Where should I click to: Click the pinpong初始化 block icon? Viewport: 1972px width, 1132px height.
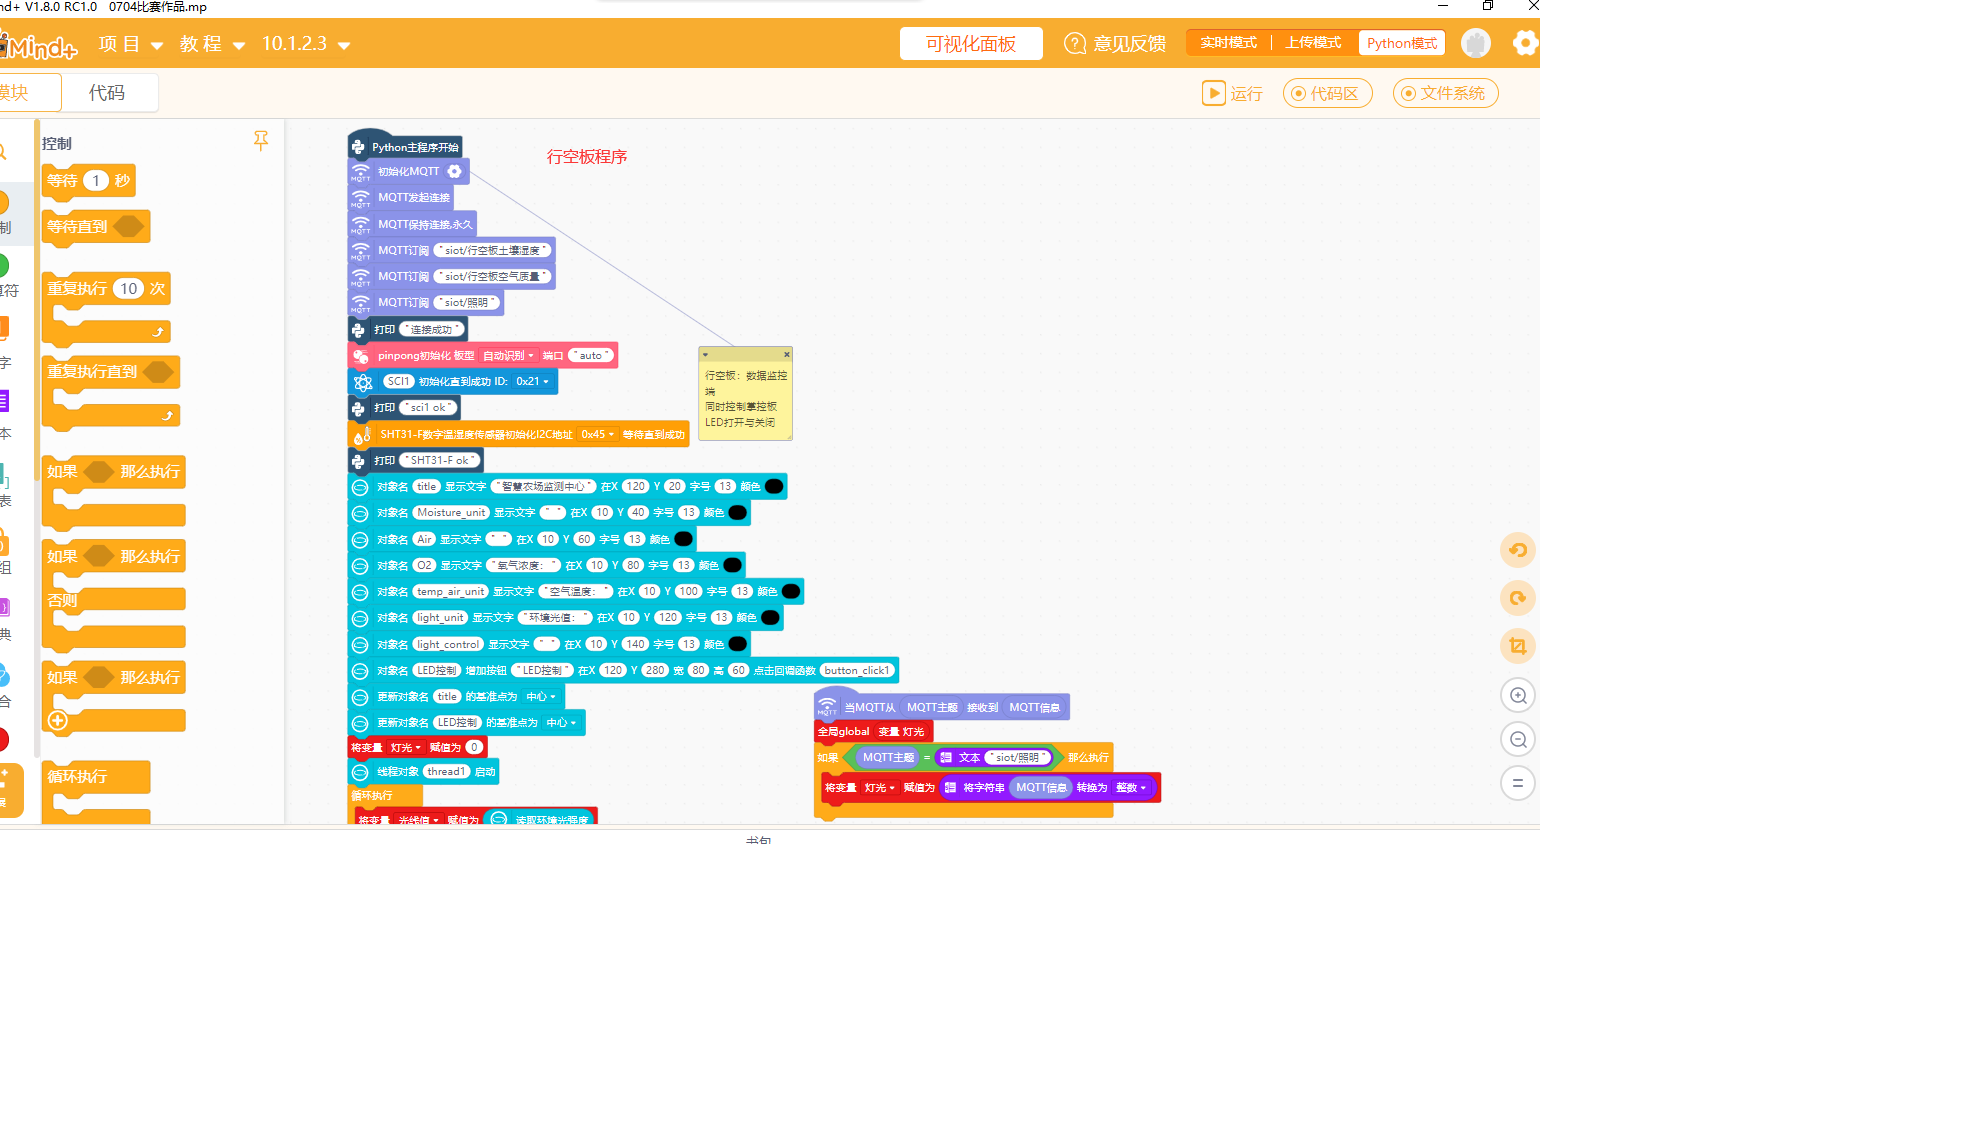(361, 356)
